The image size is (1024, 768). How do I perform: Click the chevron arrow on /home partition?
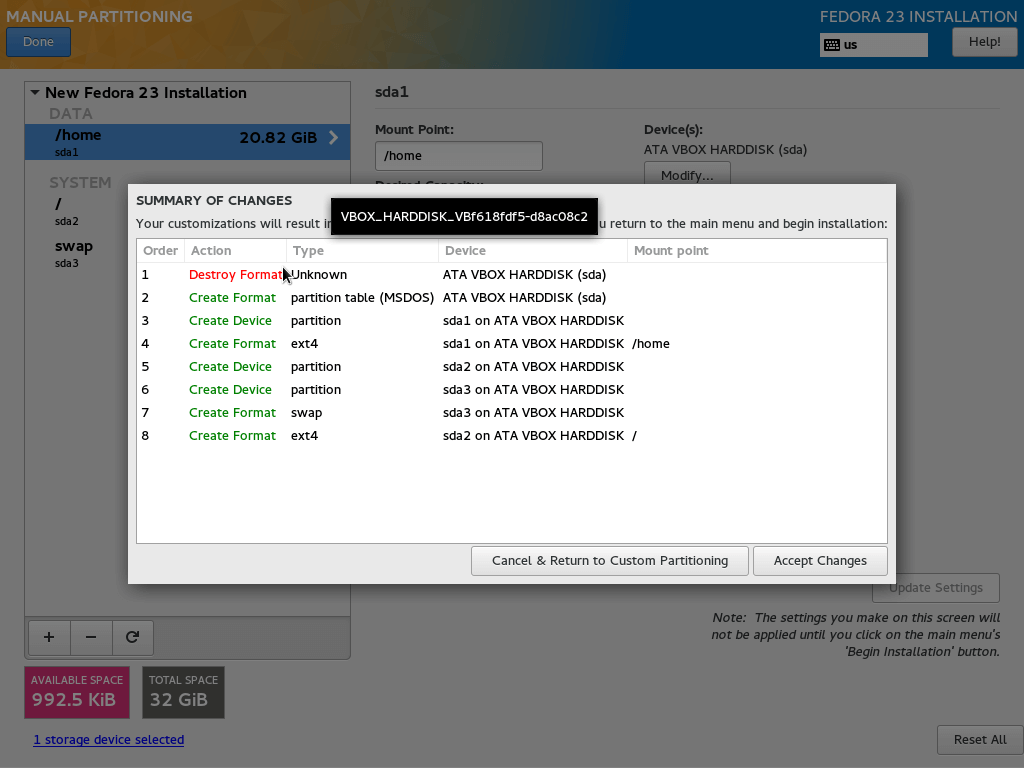[334, 138]
